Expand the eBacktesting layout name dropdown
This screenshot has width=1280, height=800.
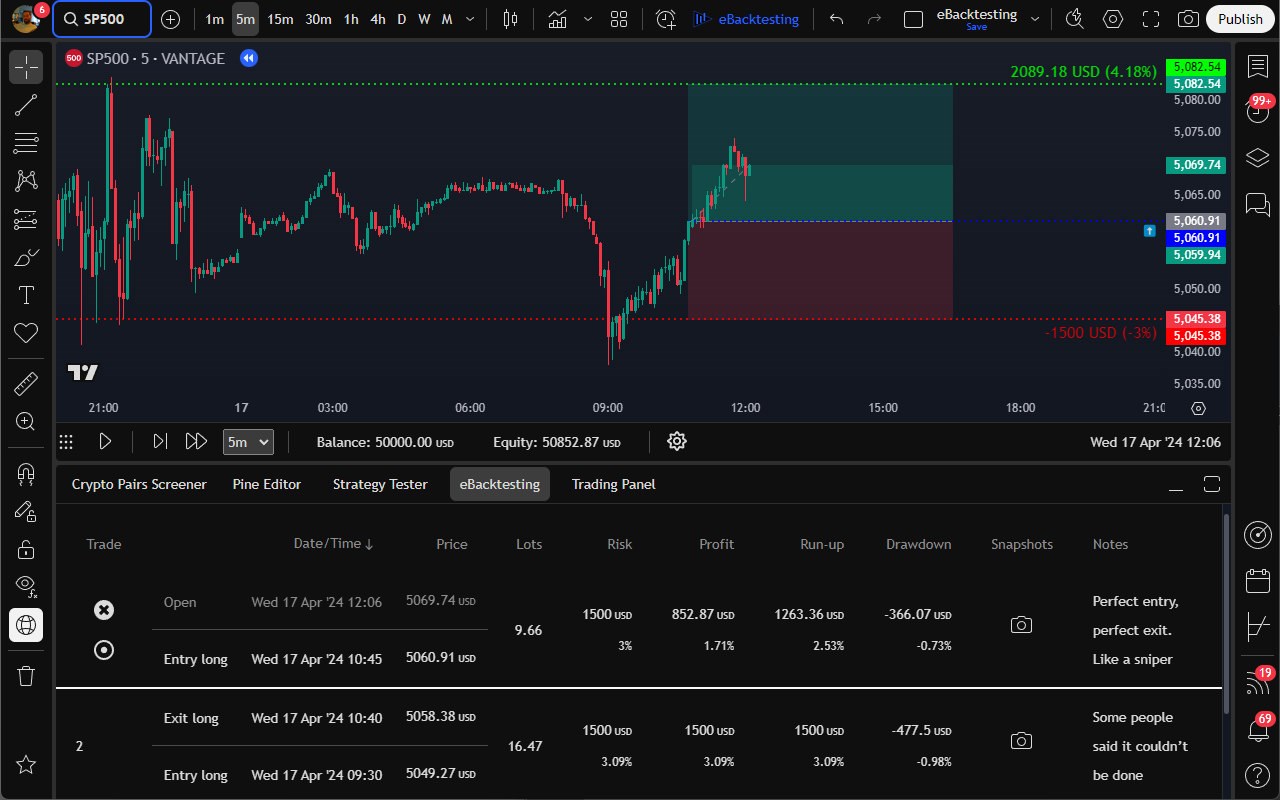[x=1034, y=19]
